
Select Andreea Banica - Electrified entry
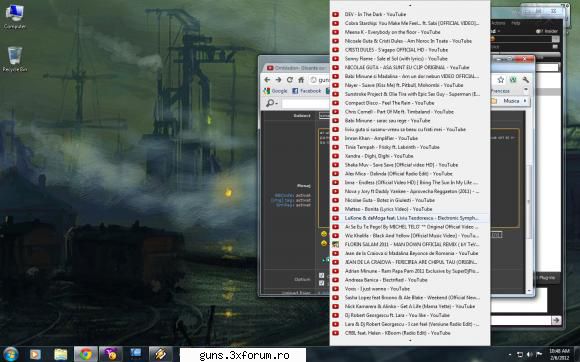[x=410, y=280]
